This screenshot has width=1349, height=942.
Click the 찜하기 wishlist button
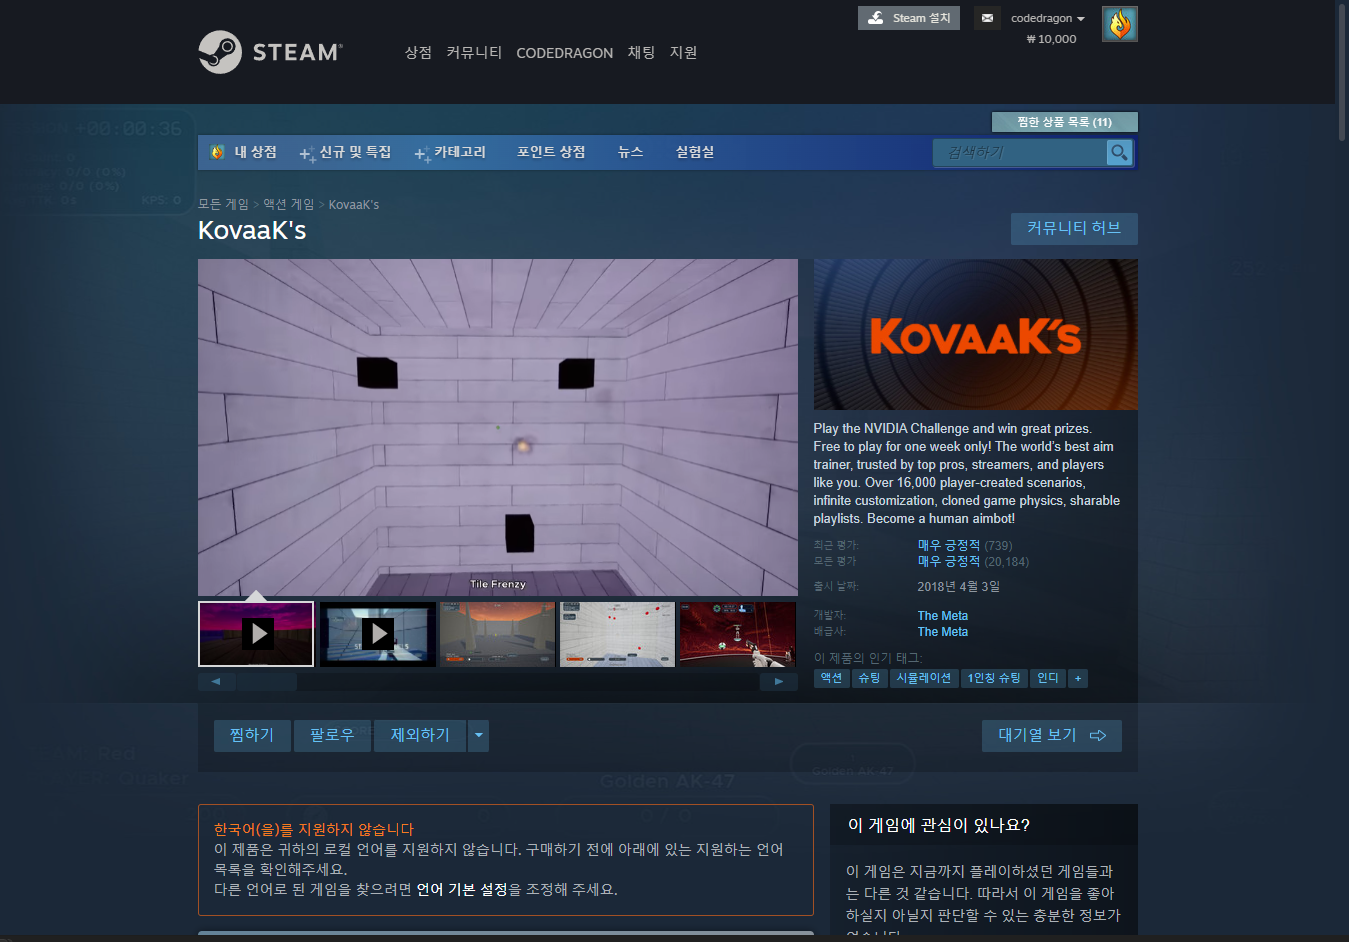[252, 735]
